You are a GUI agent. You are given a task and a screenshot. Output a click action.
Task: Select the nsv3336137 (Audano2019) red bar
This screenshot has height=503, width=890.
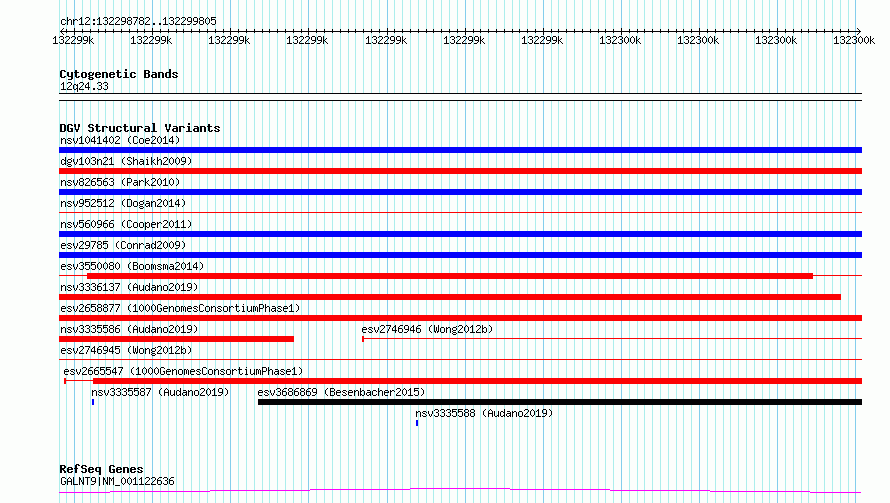pyautogui.click(x=450, y=297)
